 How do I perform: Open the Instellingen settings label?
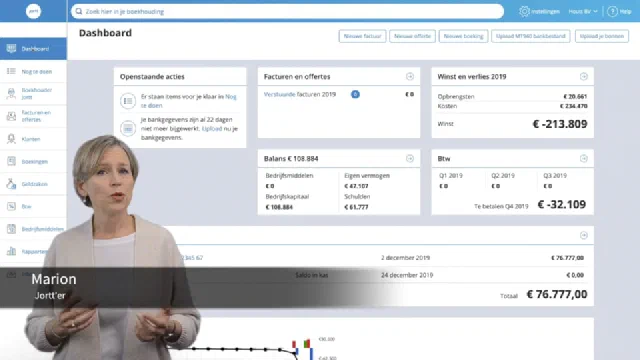click(545, 11)
